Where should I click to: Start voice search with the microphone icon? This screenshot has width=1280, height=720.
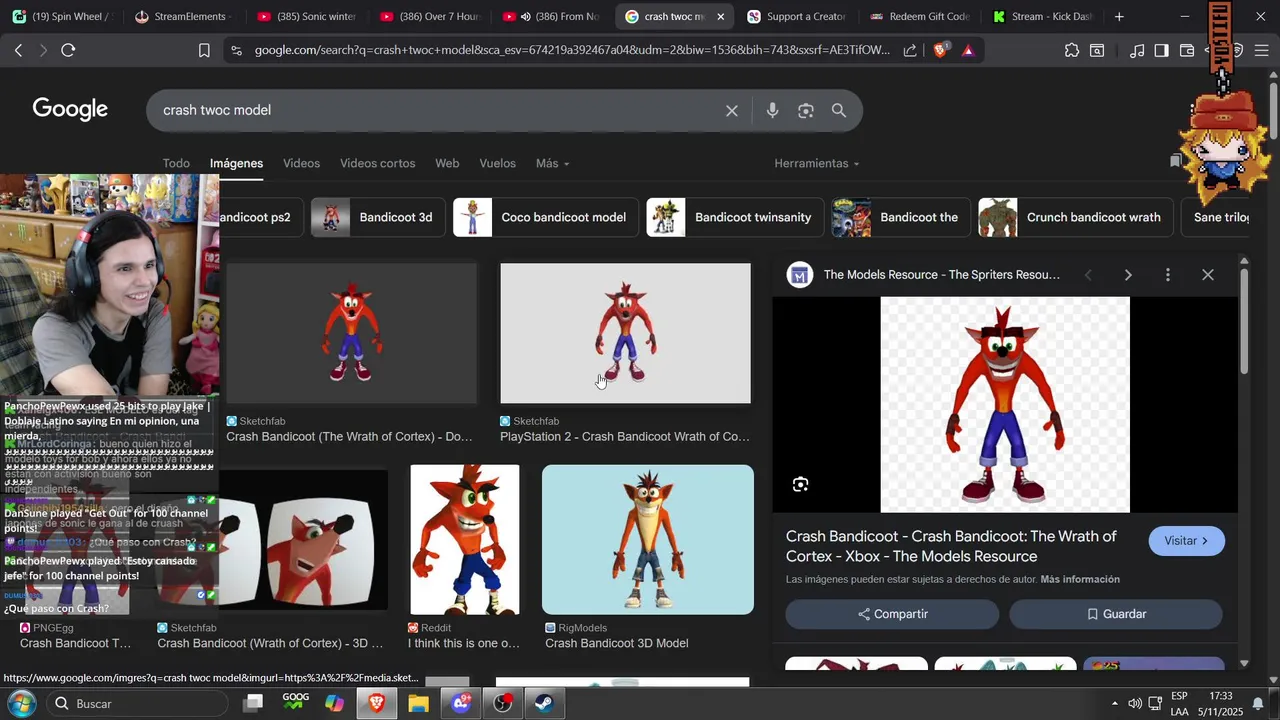pos(772,111)
